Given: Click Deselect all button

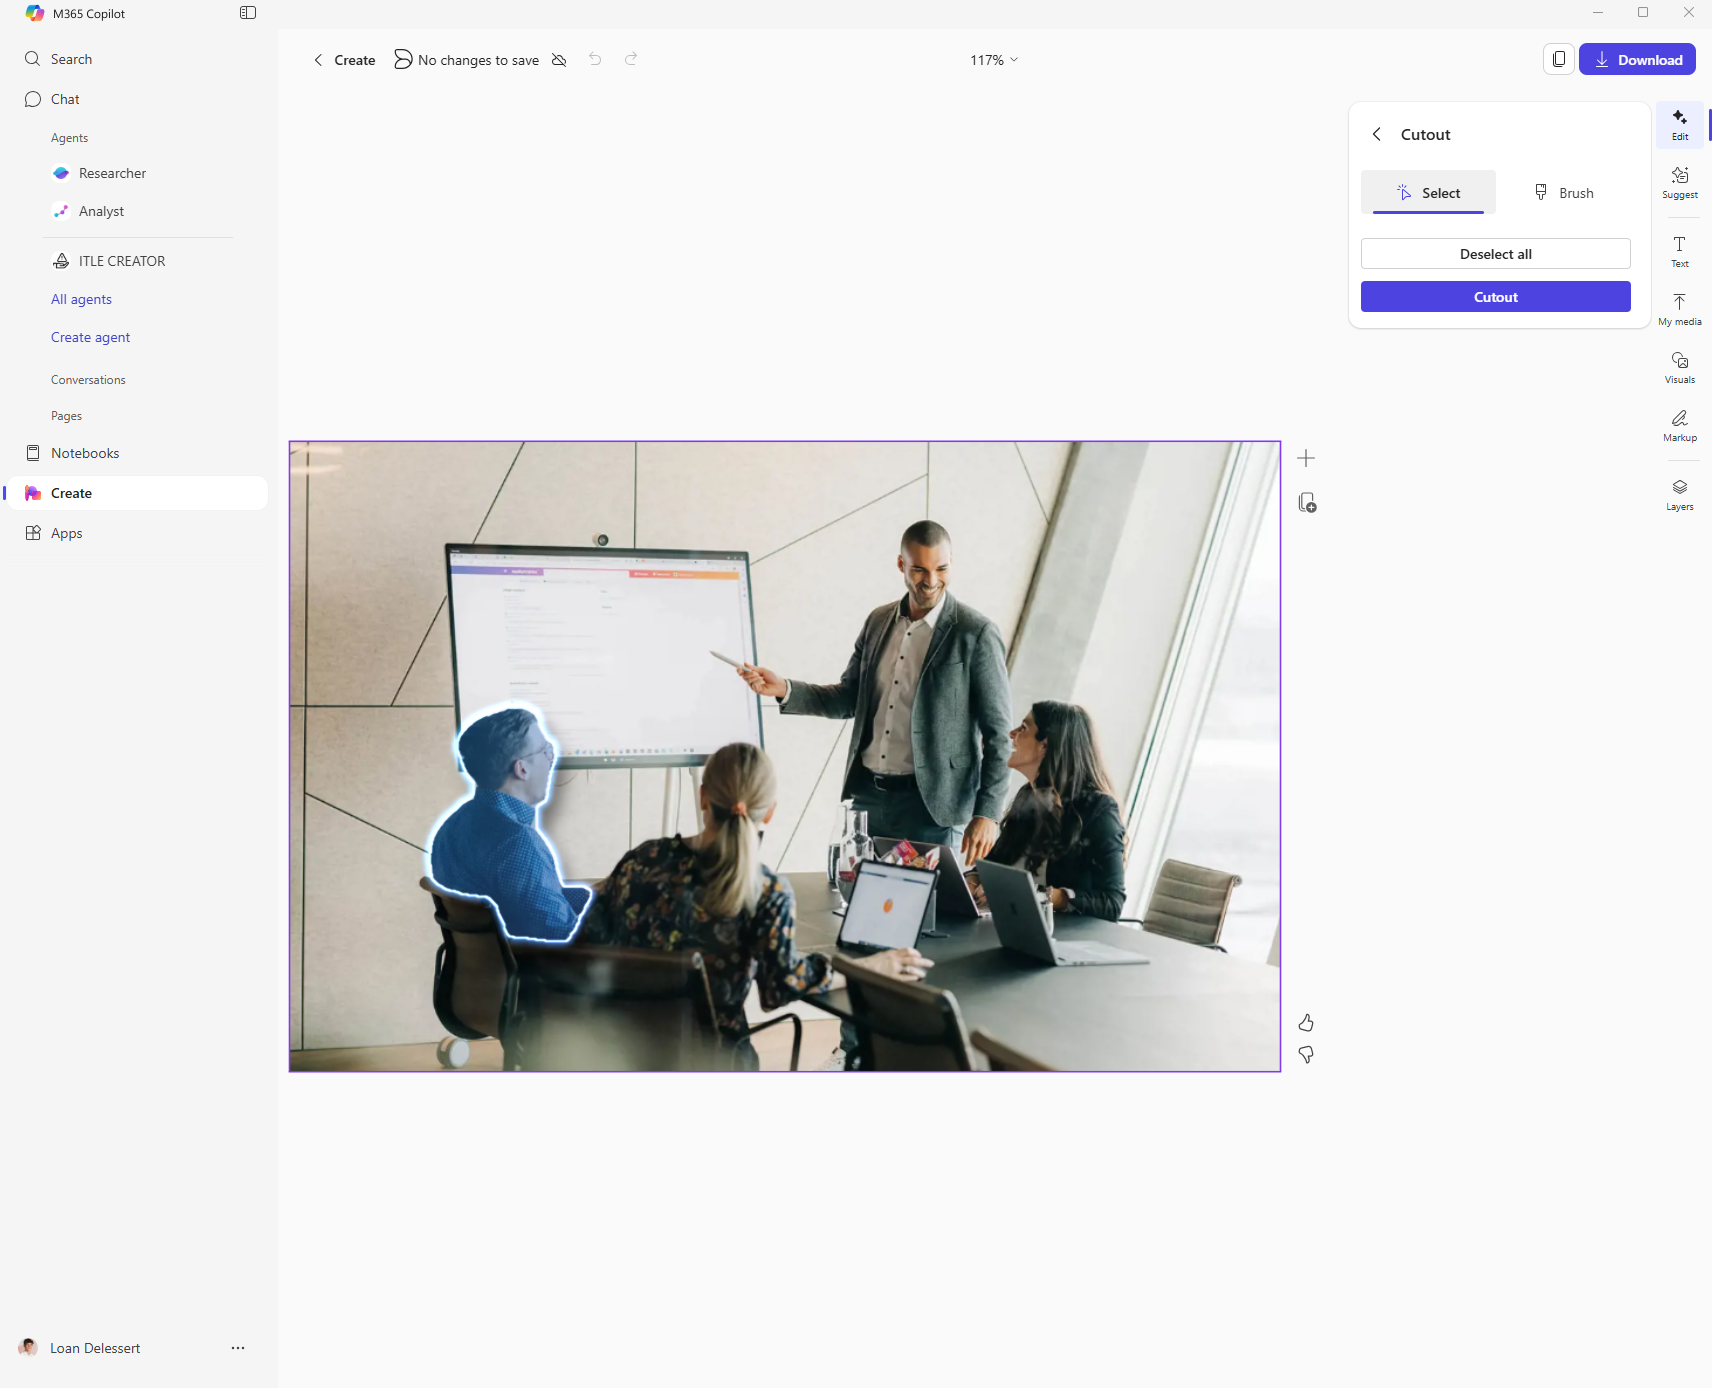Looking at the screenshot, I should point(1495,254).
